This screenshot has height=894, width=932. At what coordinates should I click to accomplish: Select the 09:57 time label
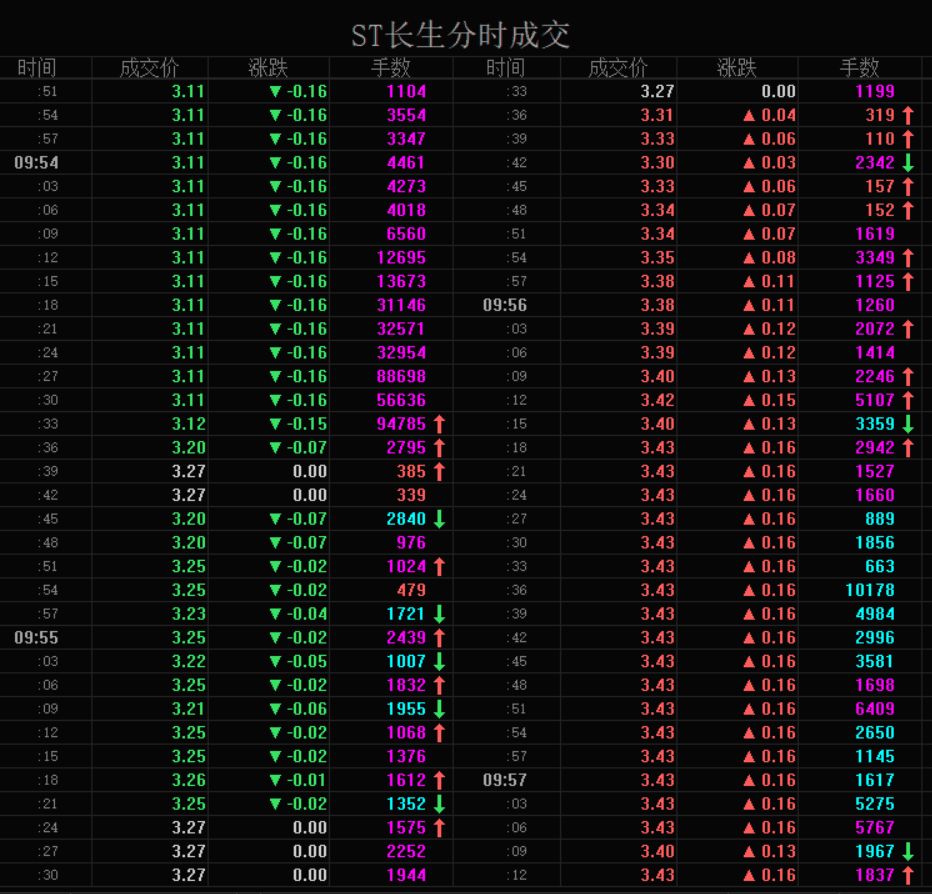coord(505,780)
